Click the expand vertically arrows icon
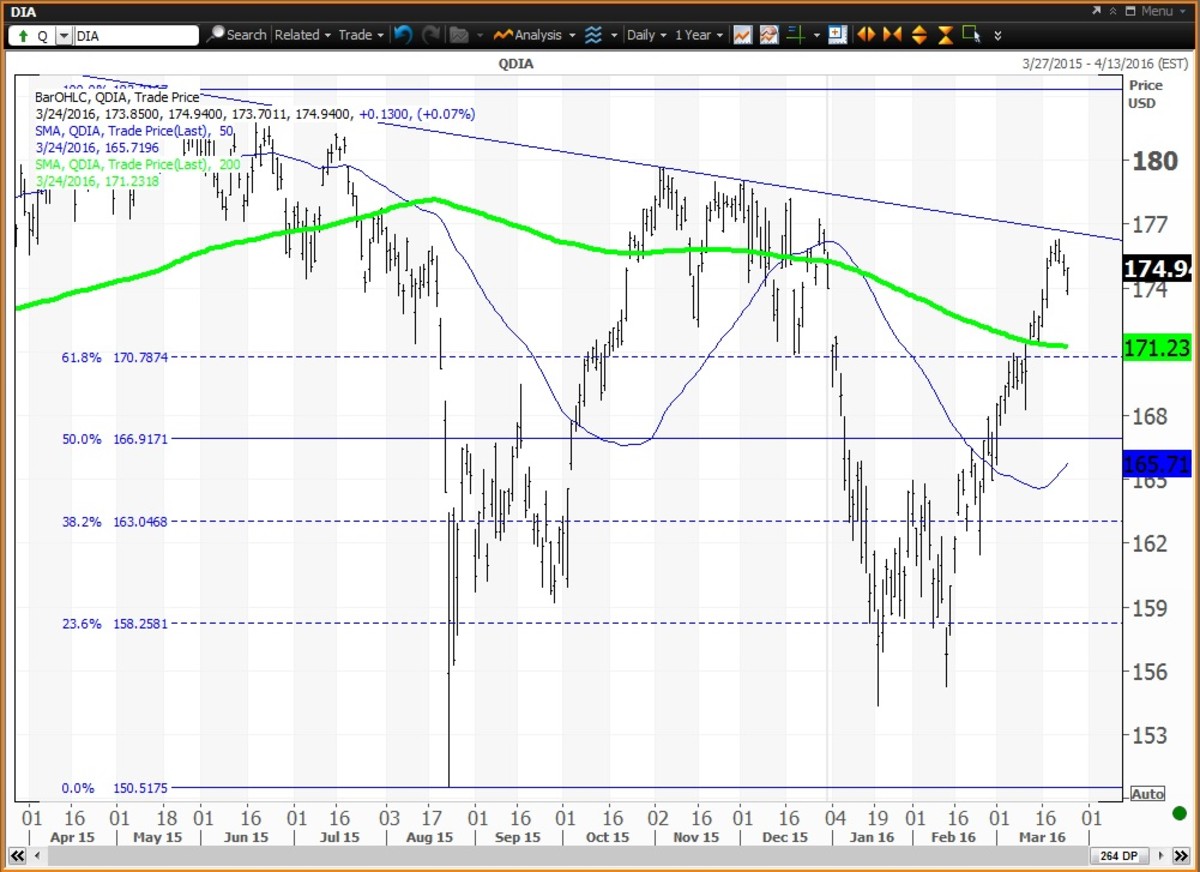 (919, 35)
